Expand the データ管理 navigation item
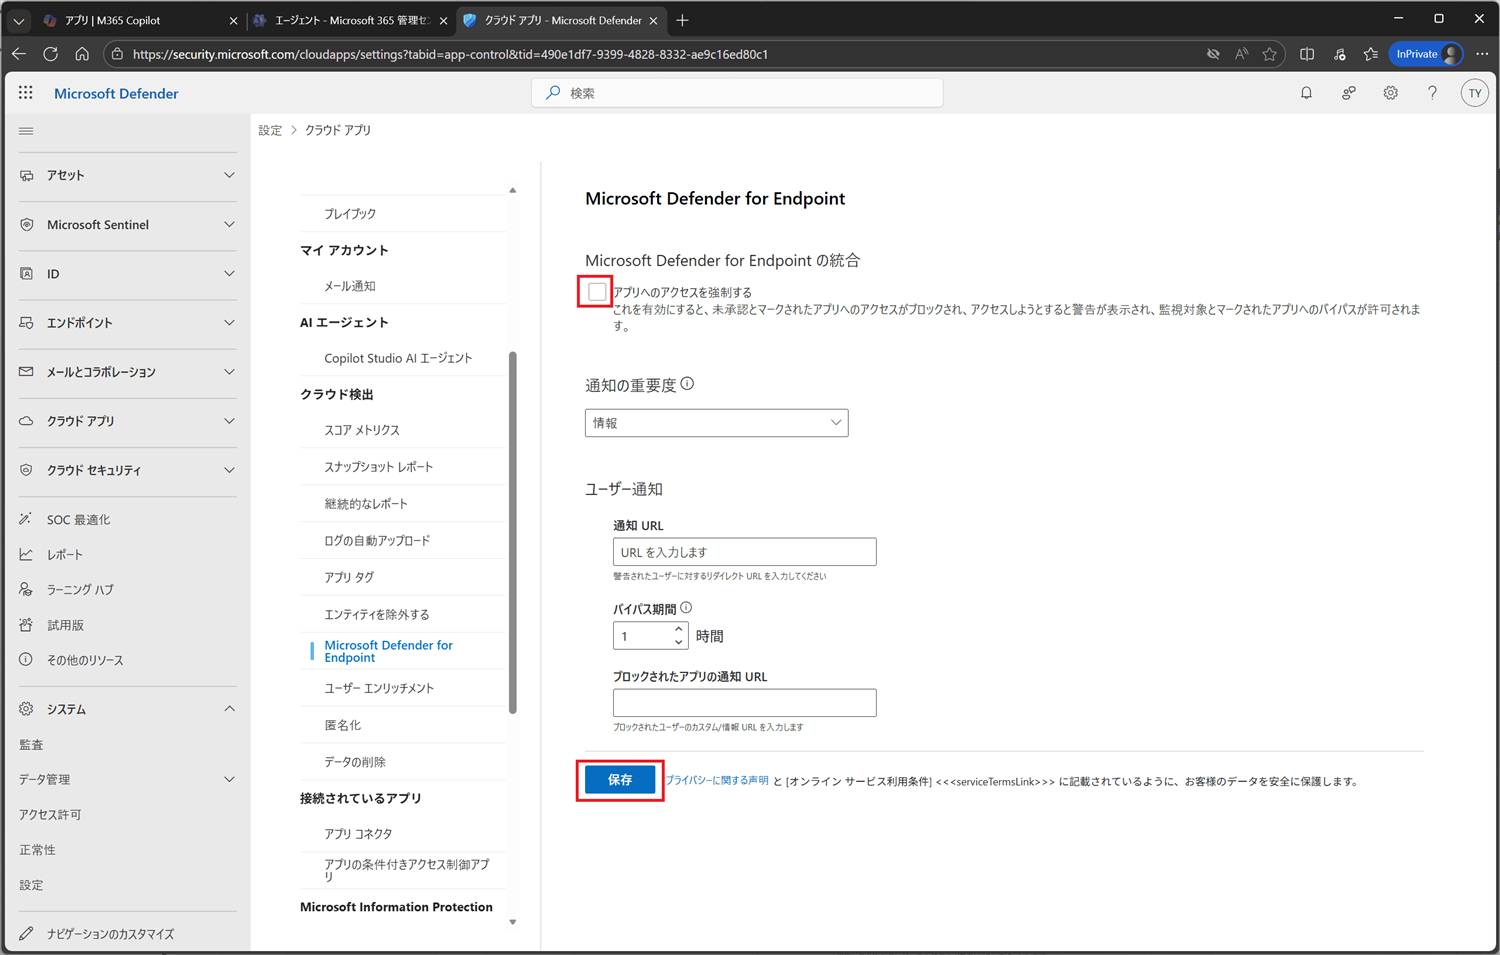 (x=127, y=779)
